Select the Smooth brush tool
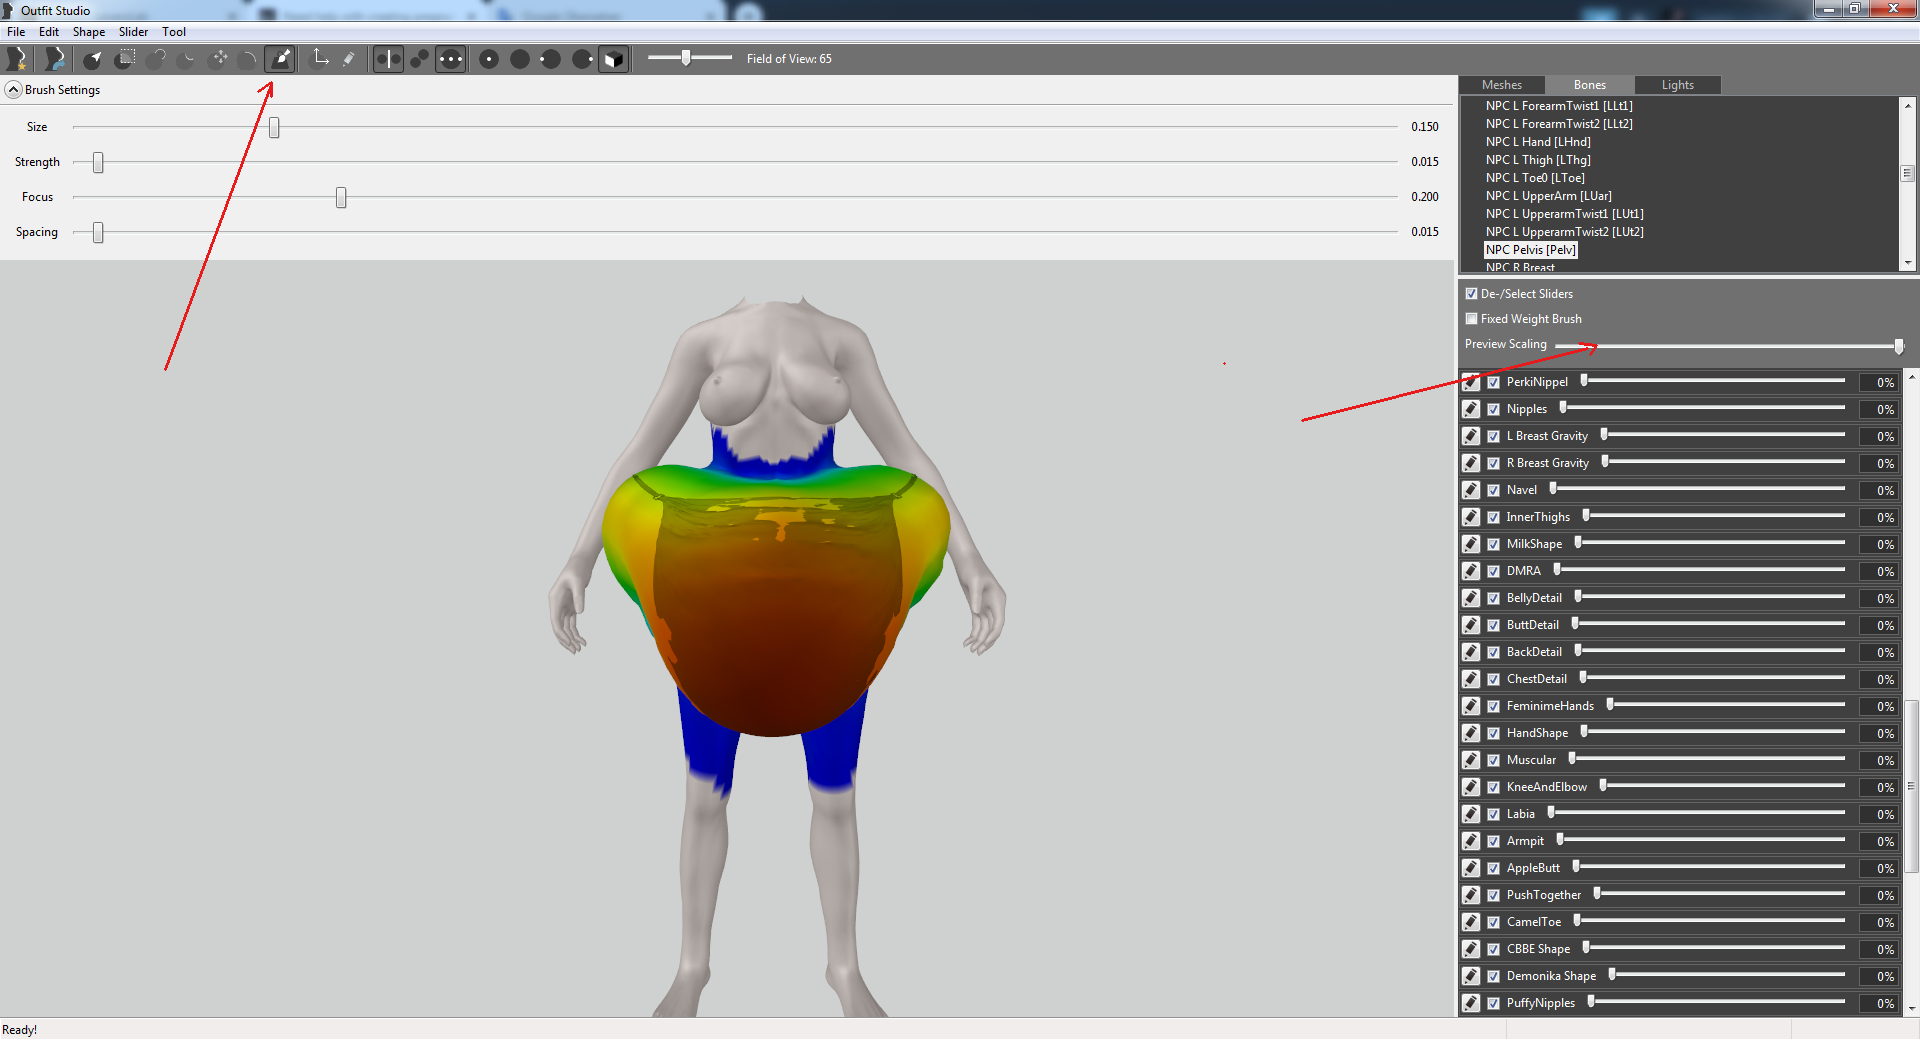 (249, 59)
